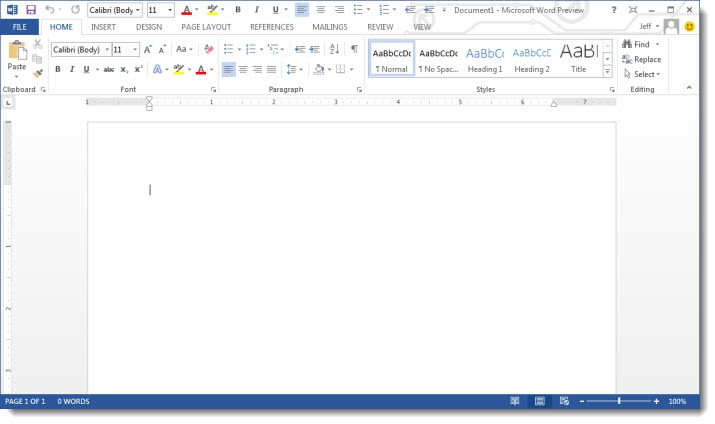Viewport: 715px width, 424px height.
Task: Click the Sort A to Z icon
Action: 334,49
